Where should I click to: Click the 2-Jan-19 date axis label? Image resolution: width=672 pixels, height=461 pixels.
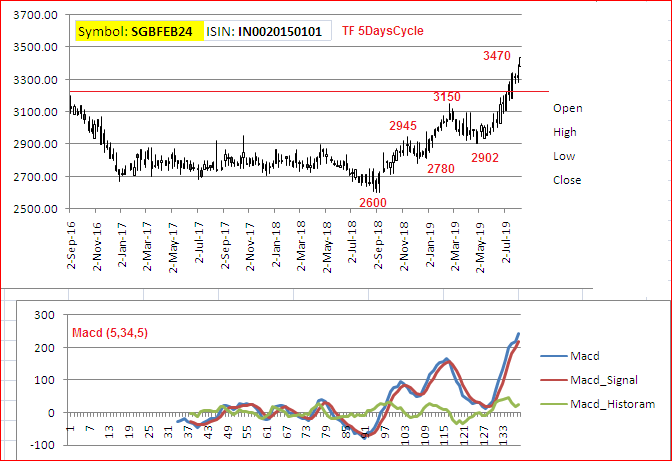tap(430, 245)
